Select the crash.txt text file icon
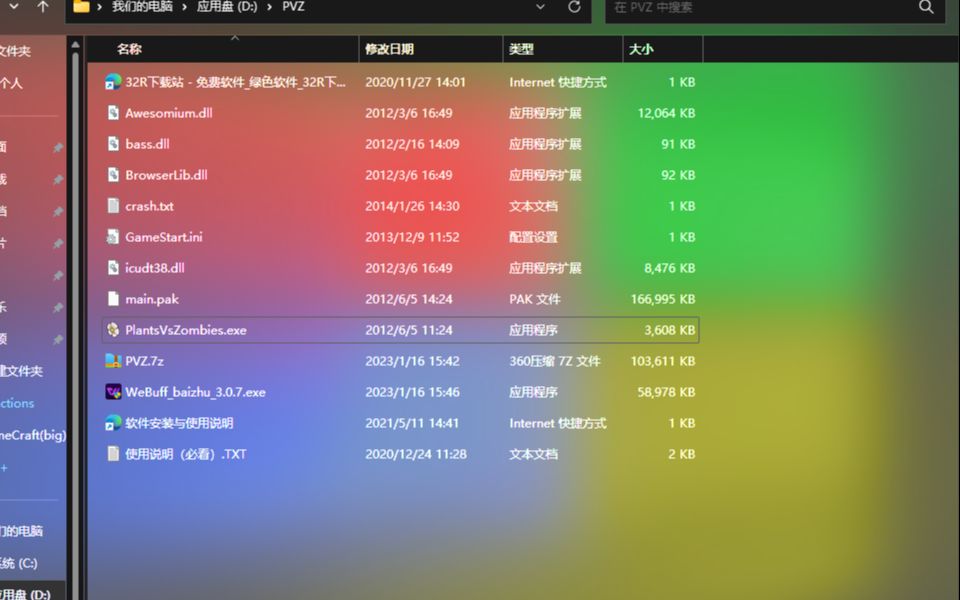This screenshot has width=960, height=600. (112, 206)
